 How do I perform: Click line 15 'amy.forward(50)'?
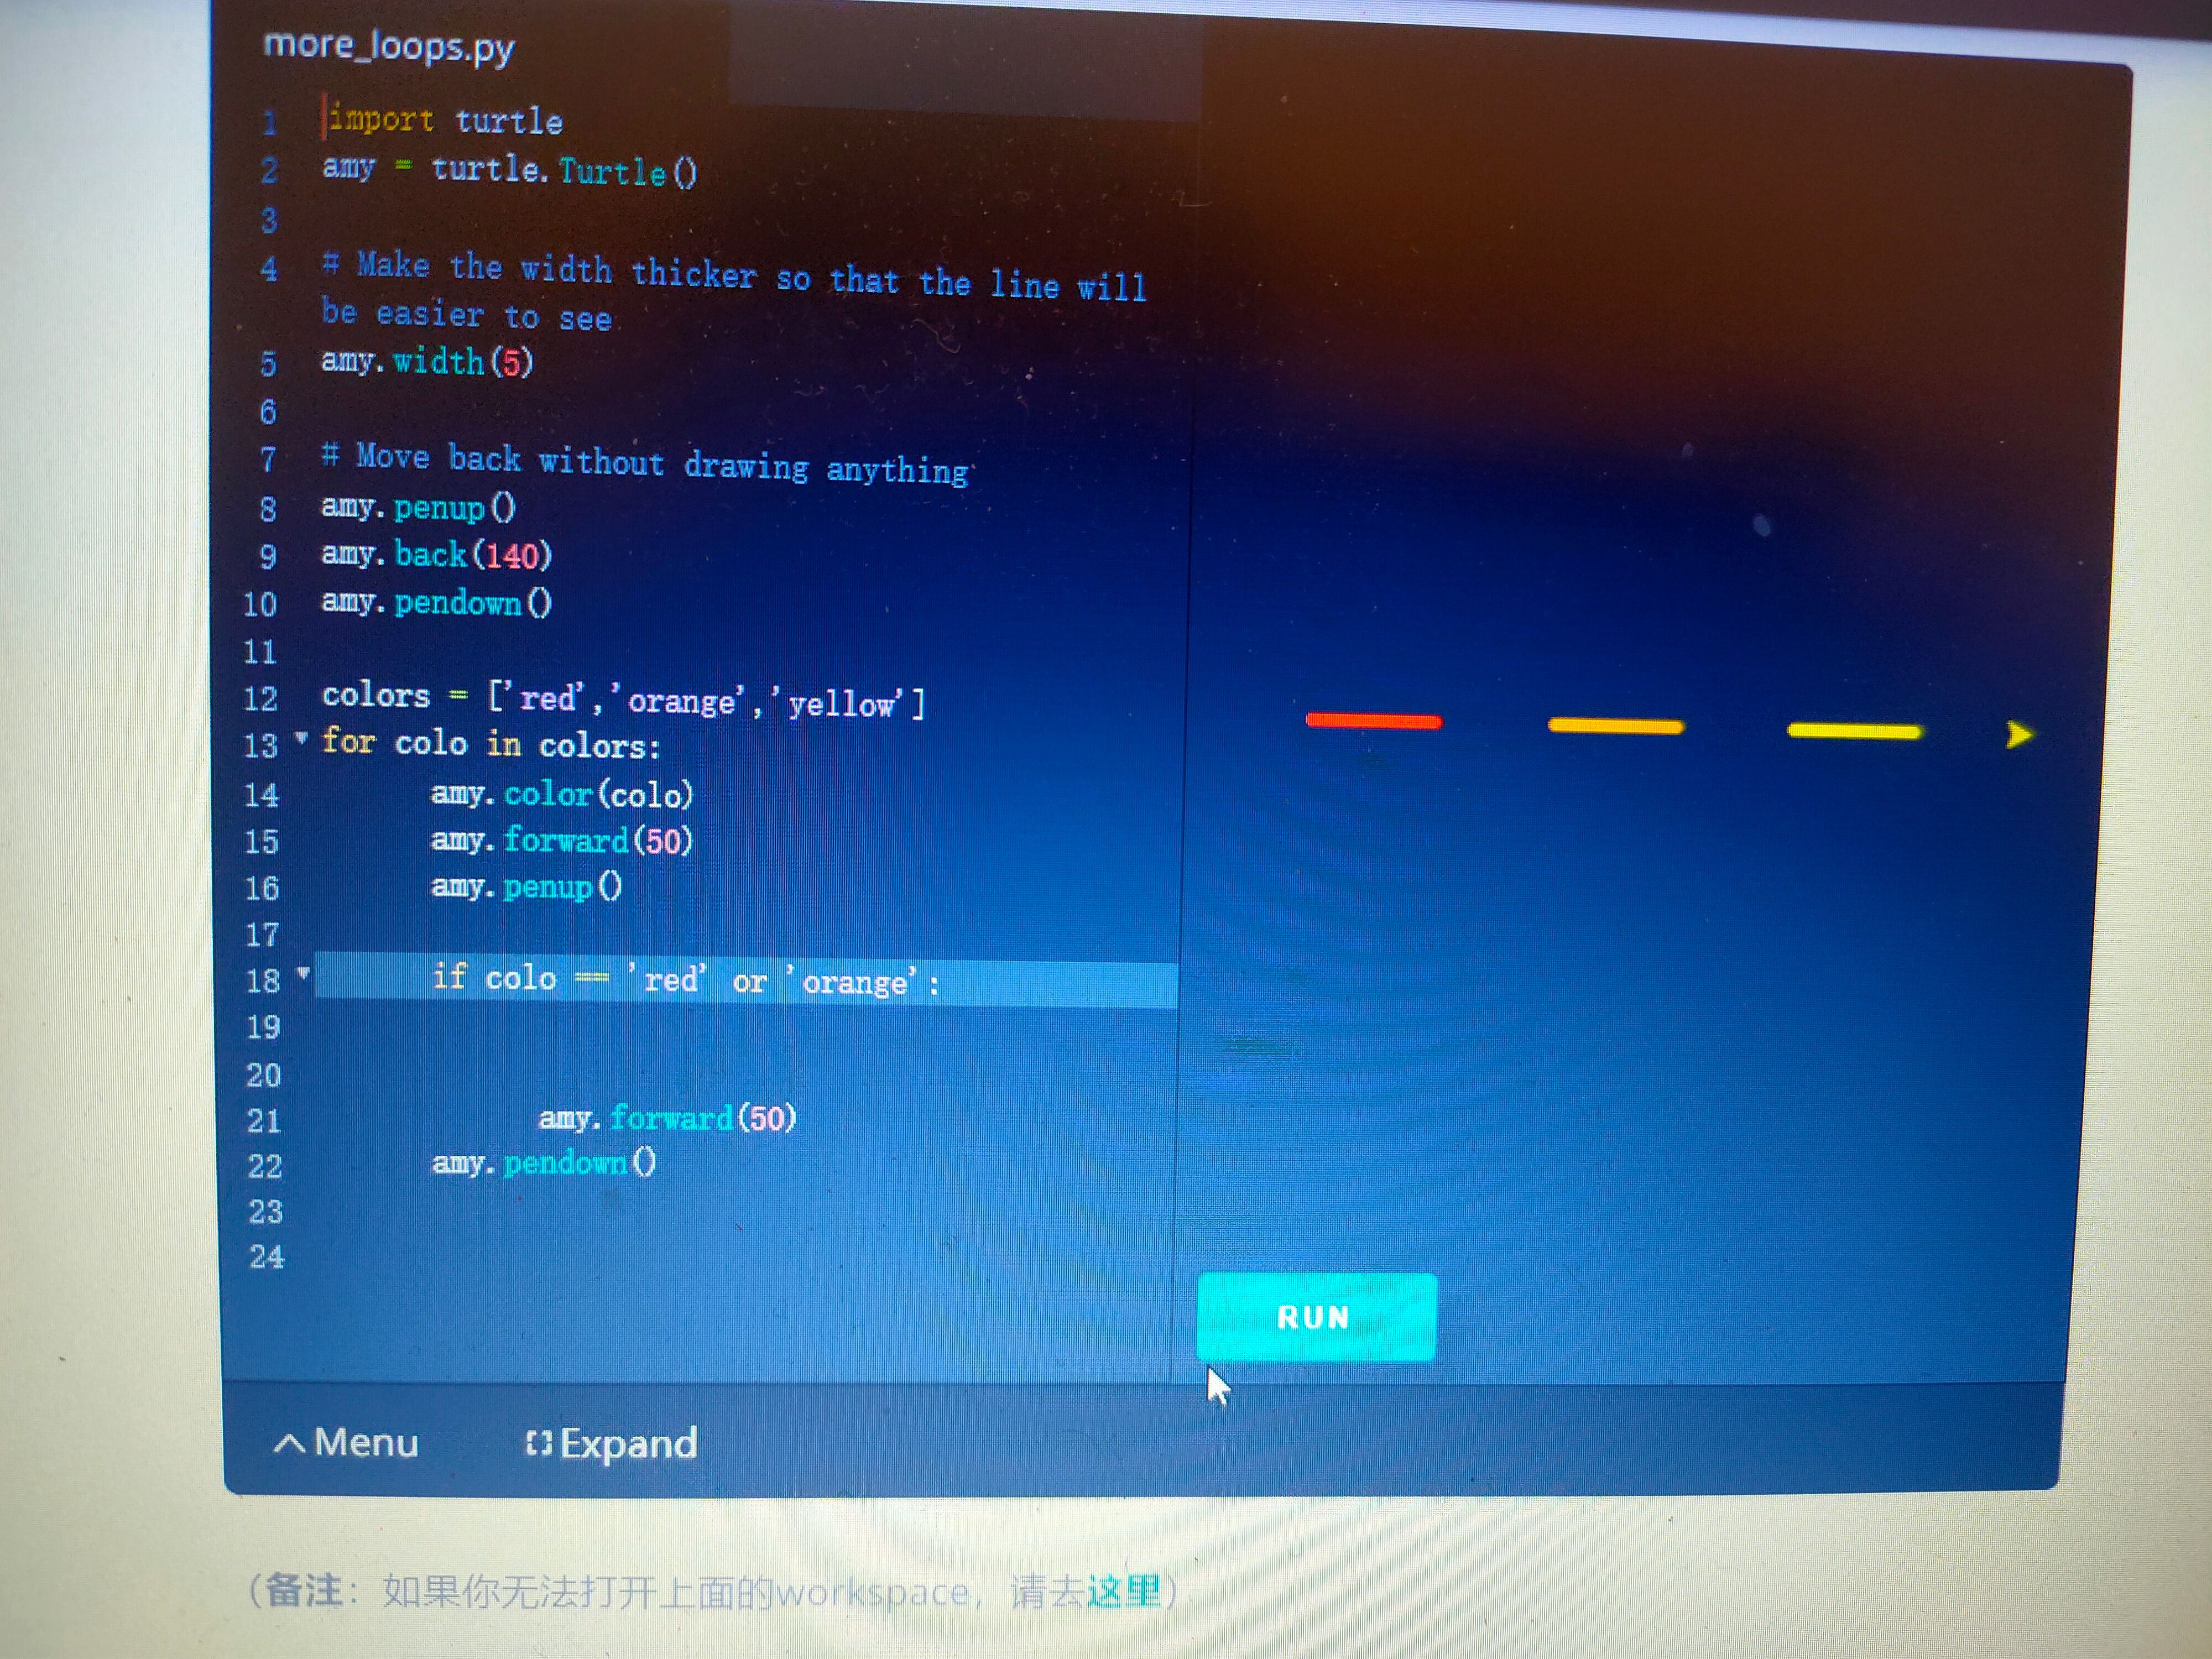click(562, 840)
